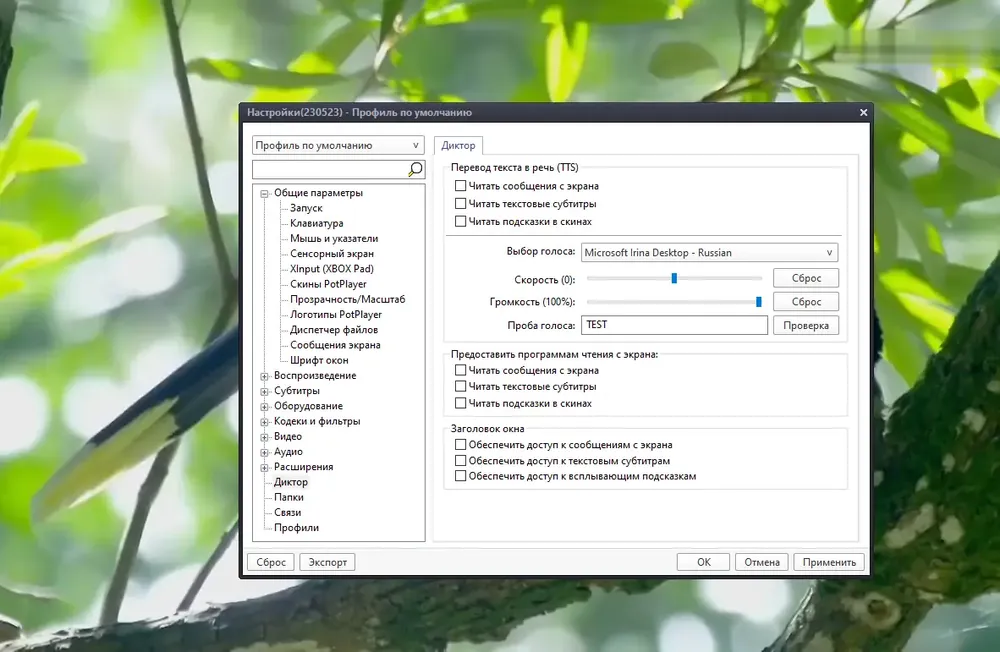Tick Обеспечить доступ к сообщениям с экрана
1000x652 pixels.
(x=460, y=445)
